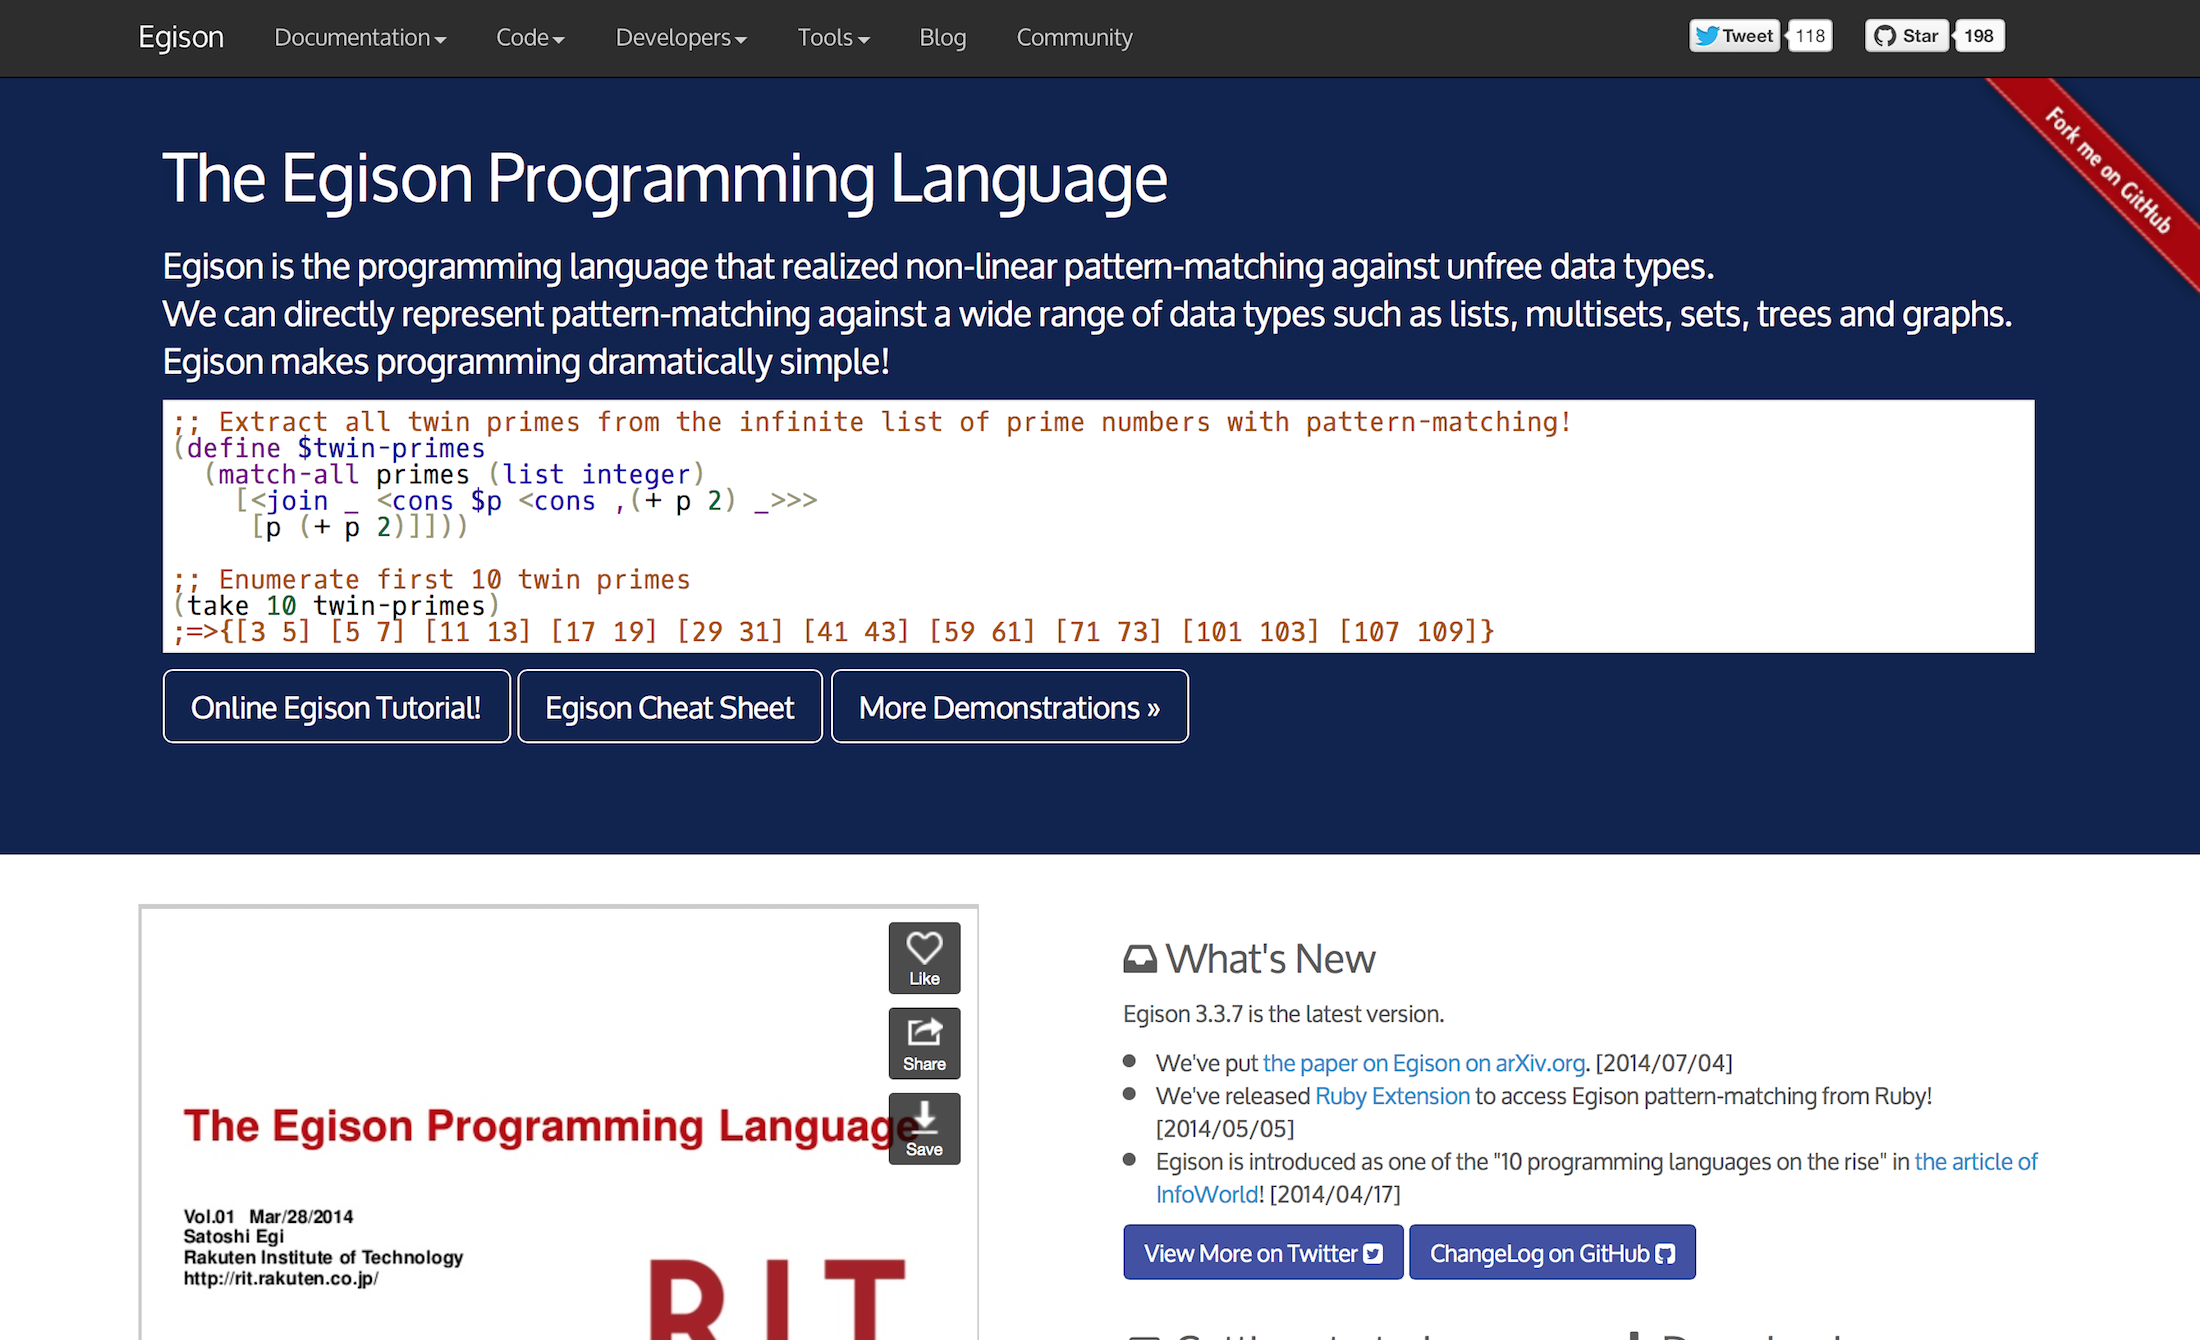Click the 'Egison 3.3.7 is the latest version' text

pyautogui.click(x=1283, y=1014)
